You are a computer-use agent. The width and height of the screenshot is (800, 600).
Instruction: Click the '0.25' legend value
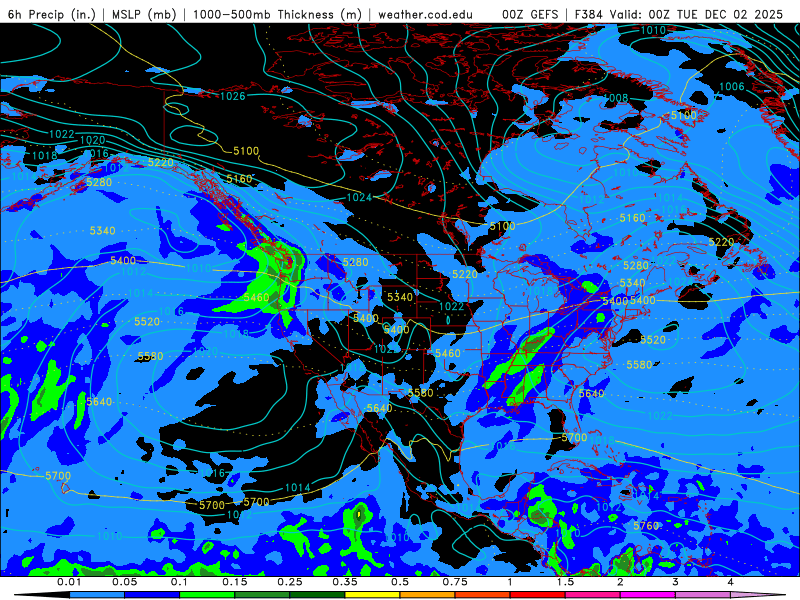pyautogui.click(x=290, y=582)
